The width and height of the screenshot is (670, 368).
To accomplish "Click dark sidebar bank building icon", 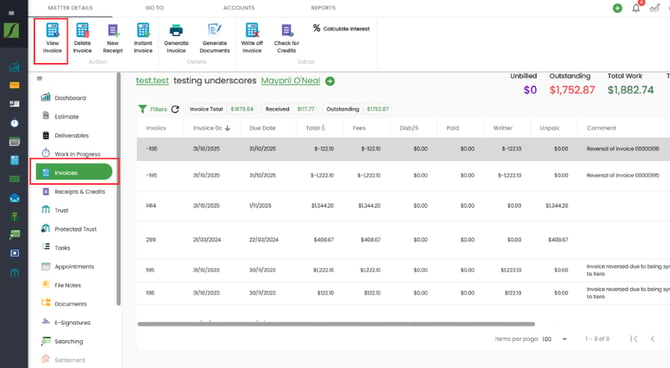I will tap(14, 272).
